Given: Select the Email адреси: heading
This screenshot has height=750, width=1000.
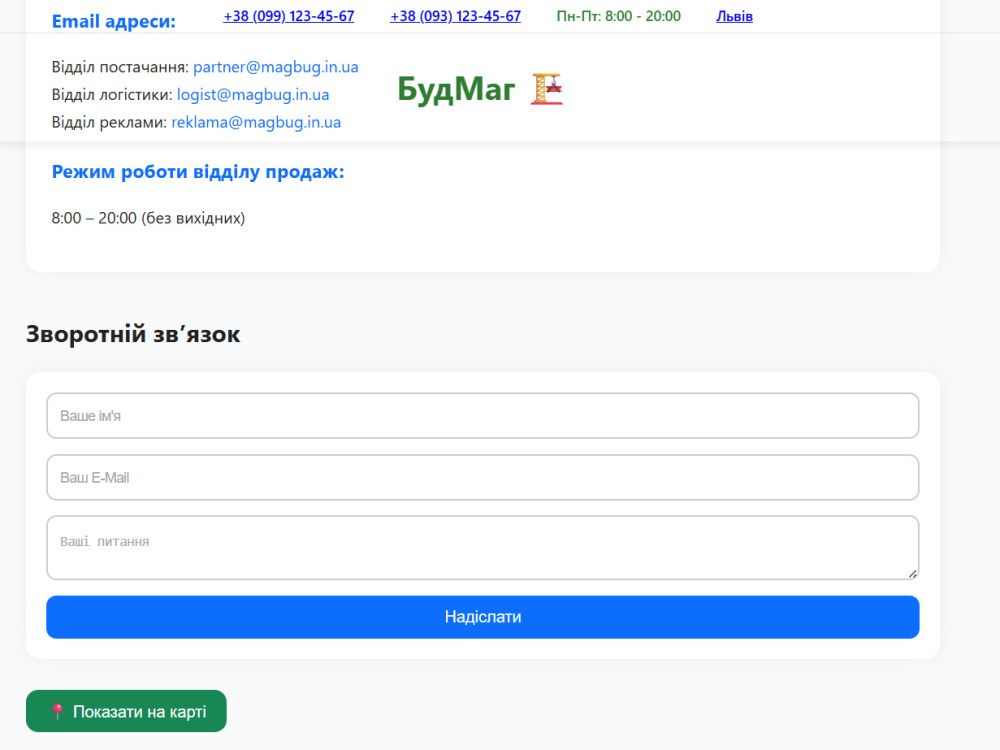Looking at the screenshot, I should point(114,21).
